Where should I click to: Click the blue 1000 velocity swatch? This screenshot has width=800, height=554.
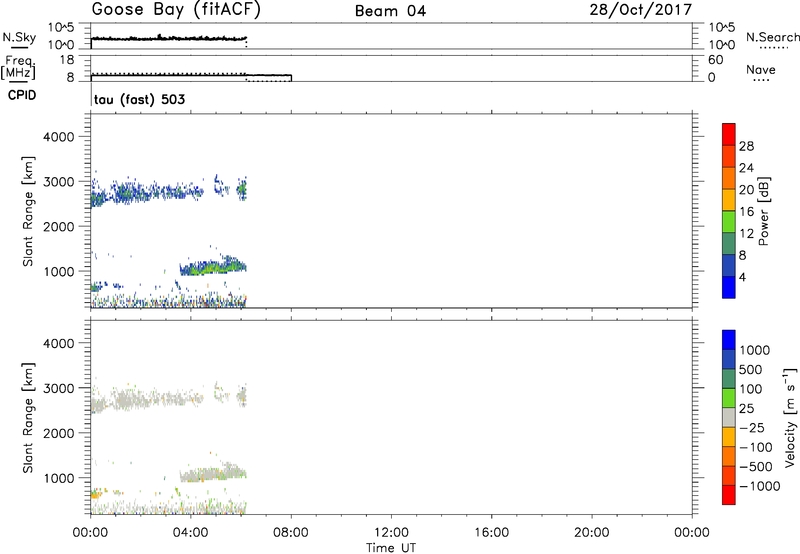[x=729, y=340]
